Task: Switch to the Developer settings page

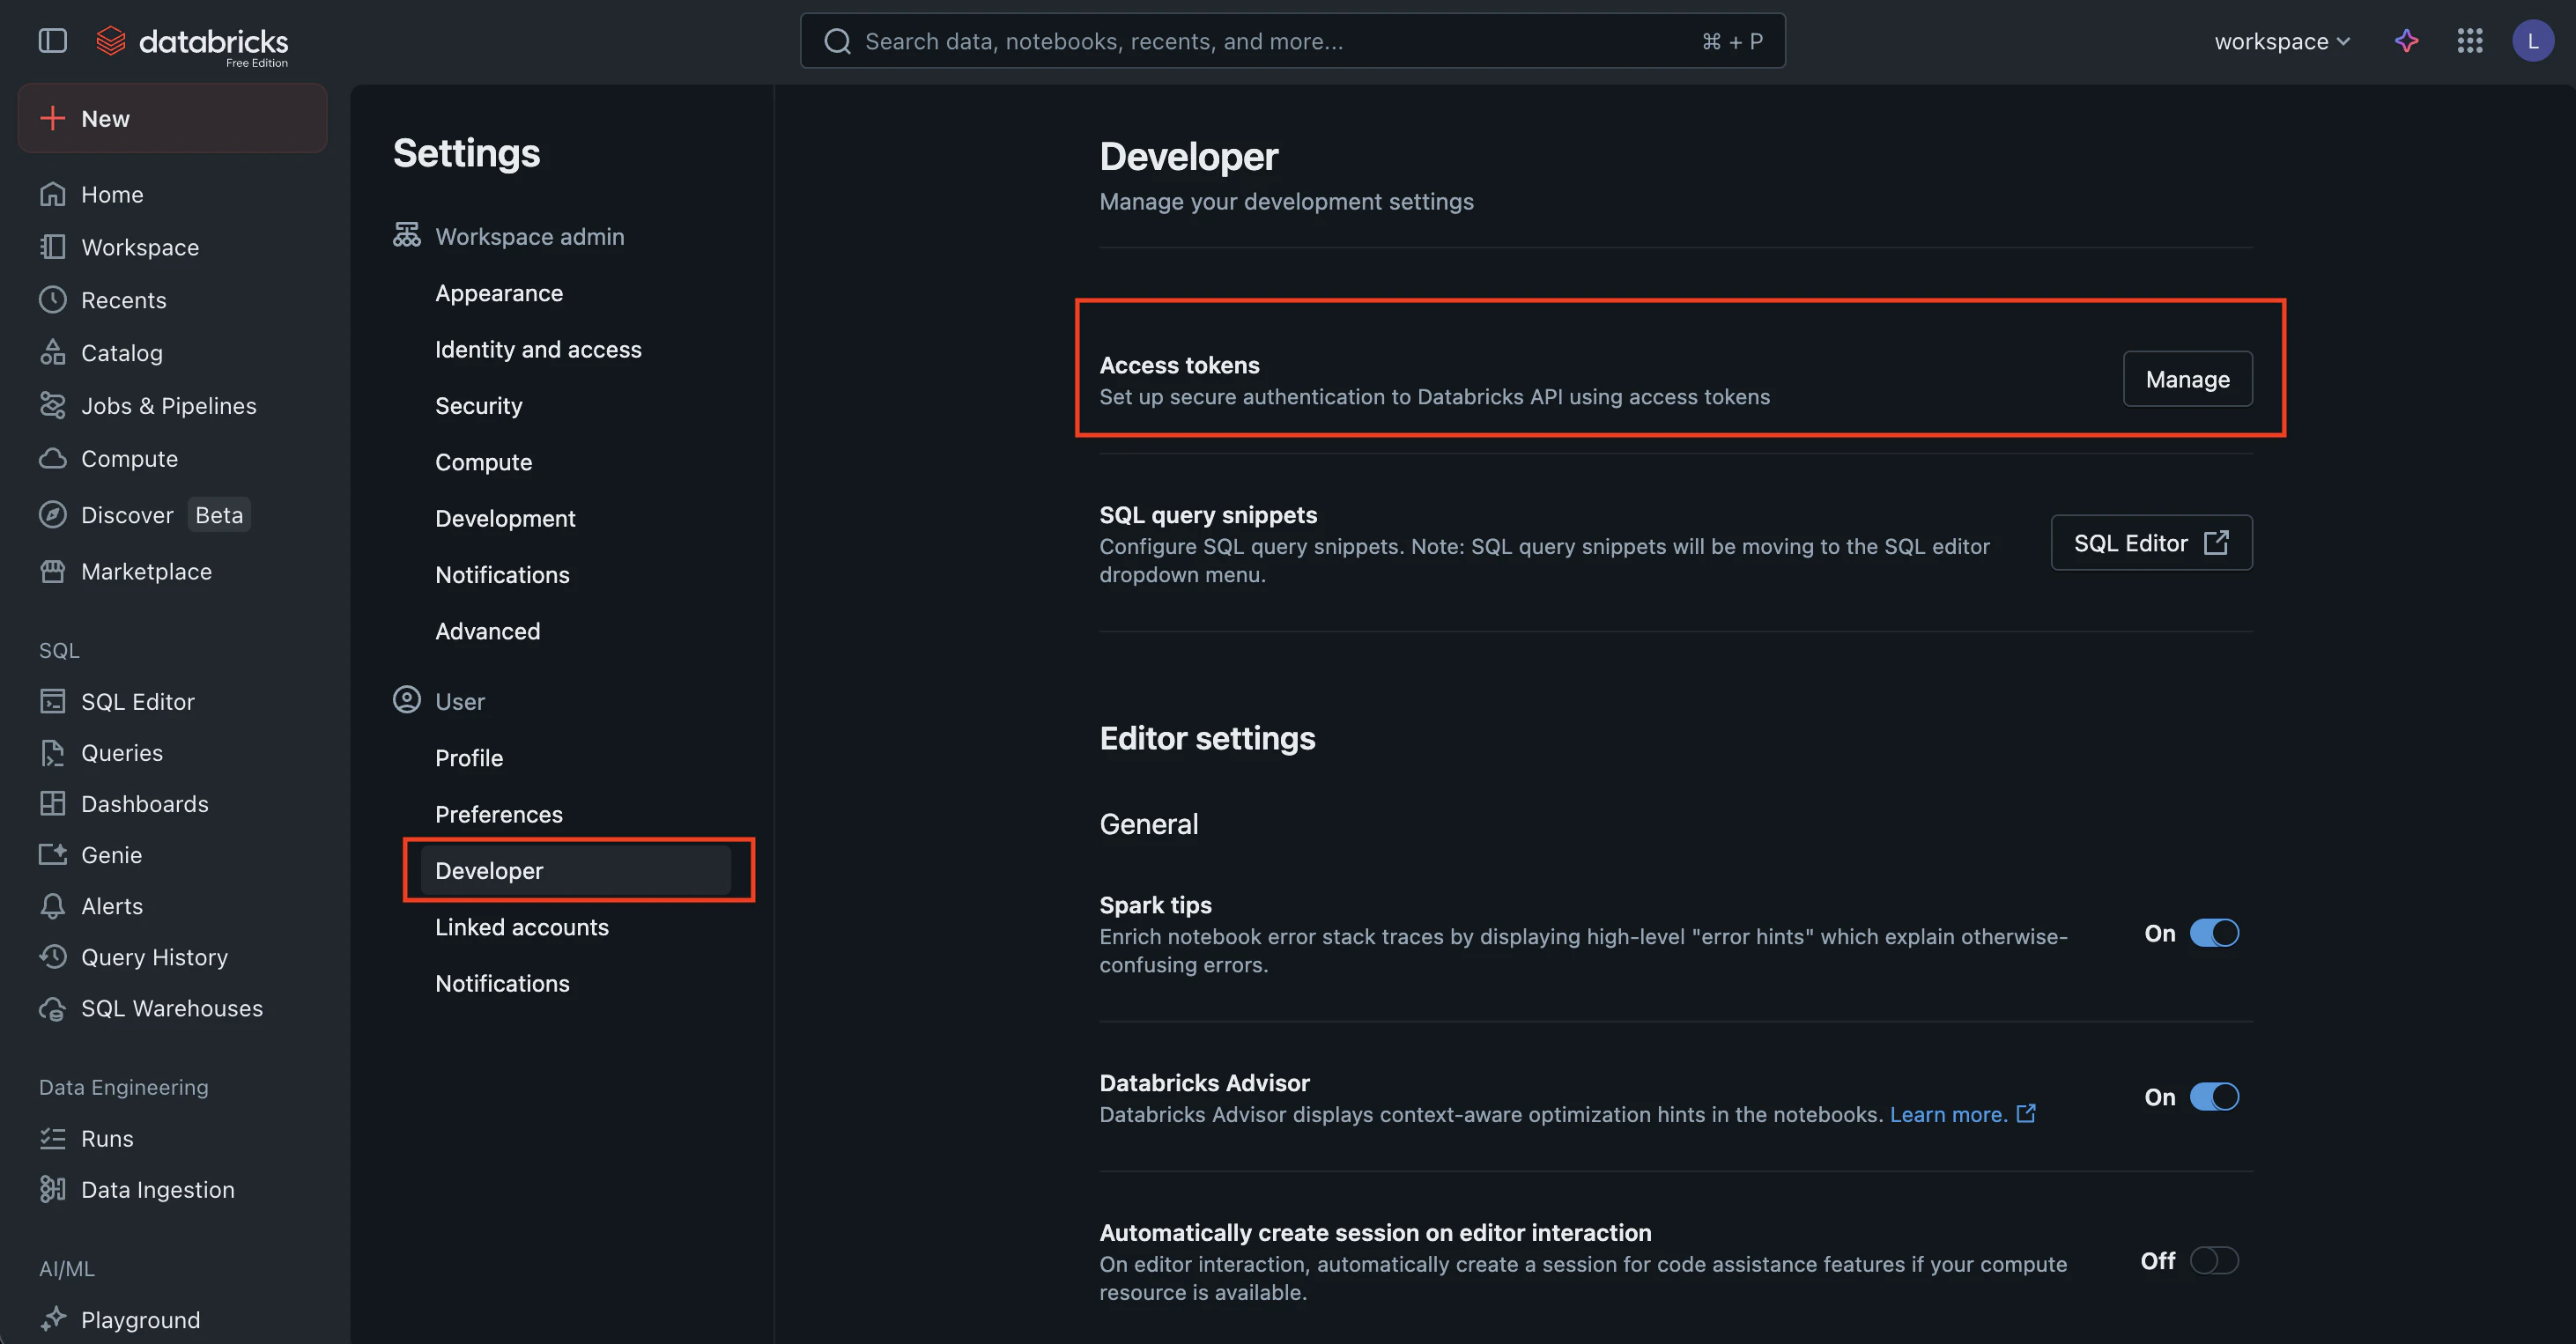Action: 489,870
